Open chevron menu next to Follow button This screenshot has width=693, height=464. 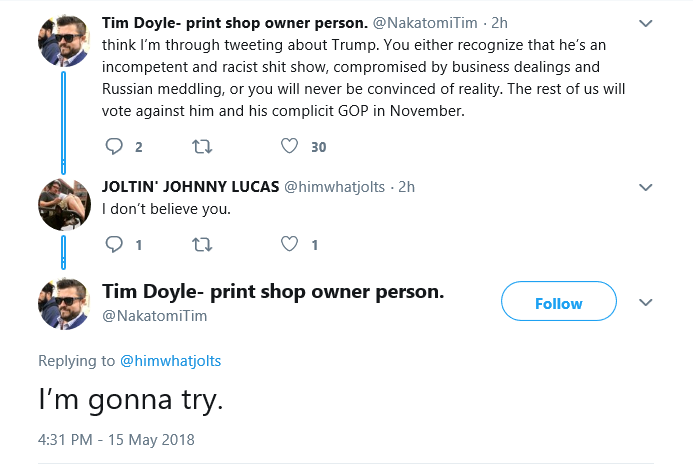click(x=646, y=303)
